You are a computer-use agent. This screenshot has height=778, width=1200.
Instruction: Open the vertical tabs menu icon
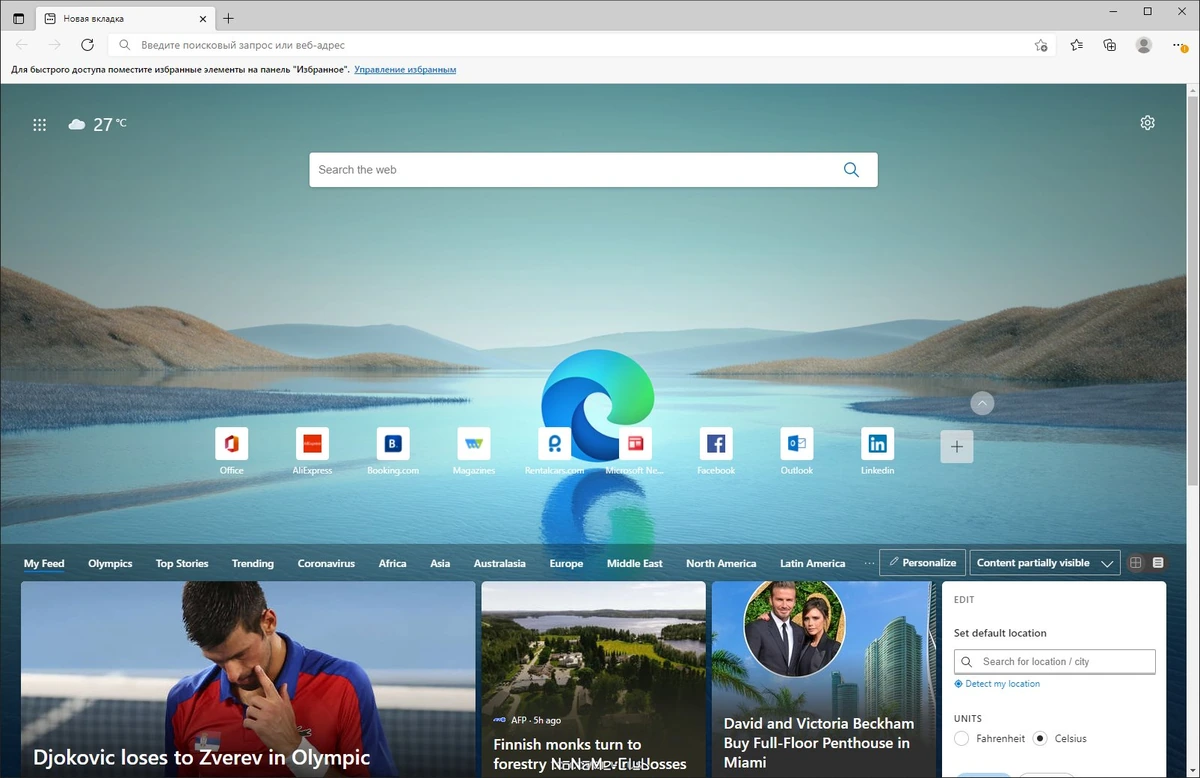(18, 18)
